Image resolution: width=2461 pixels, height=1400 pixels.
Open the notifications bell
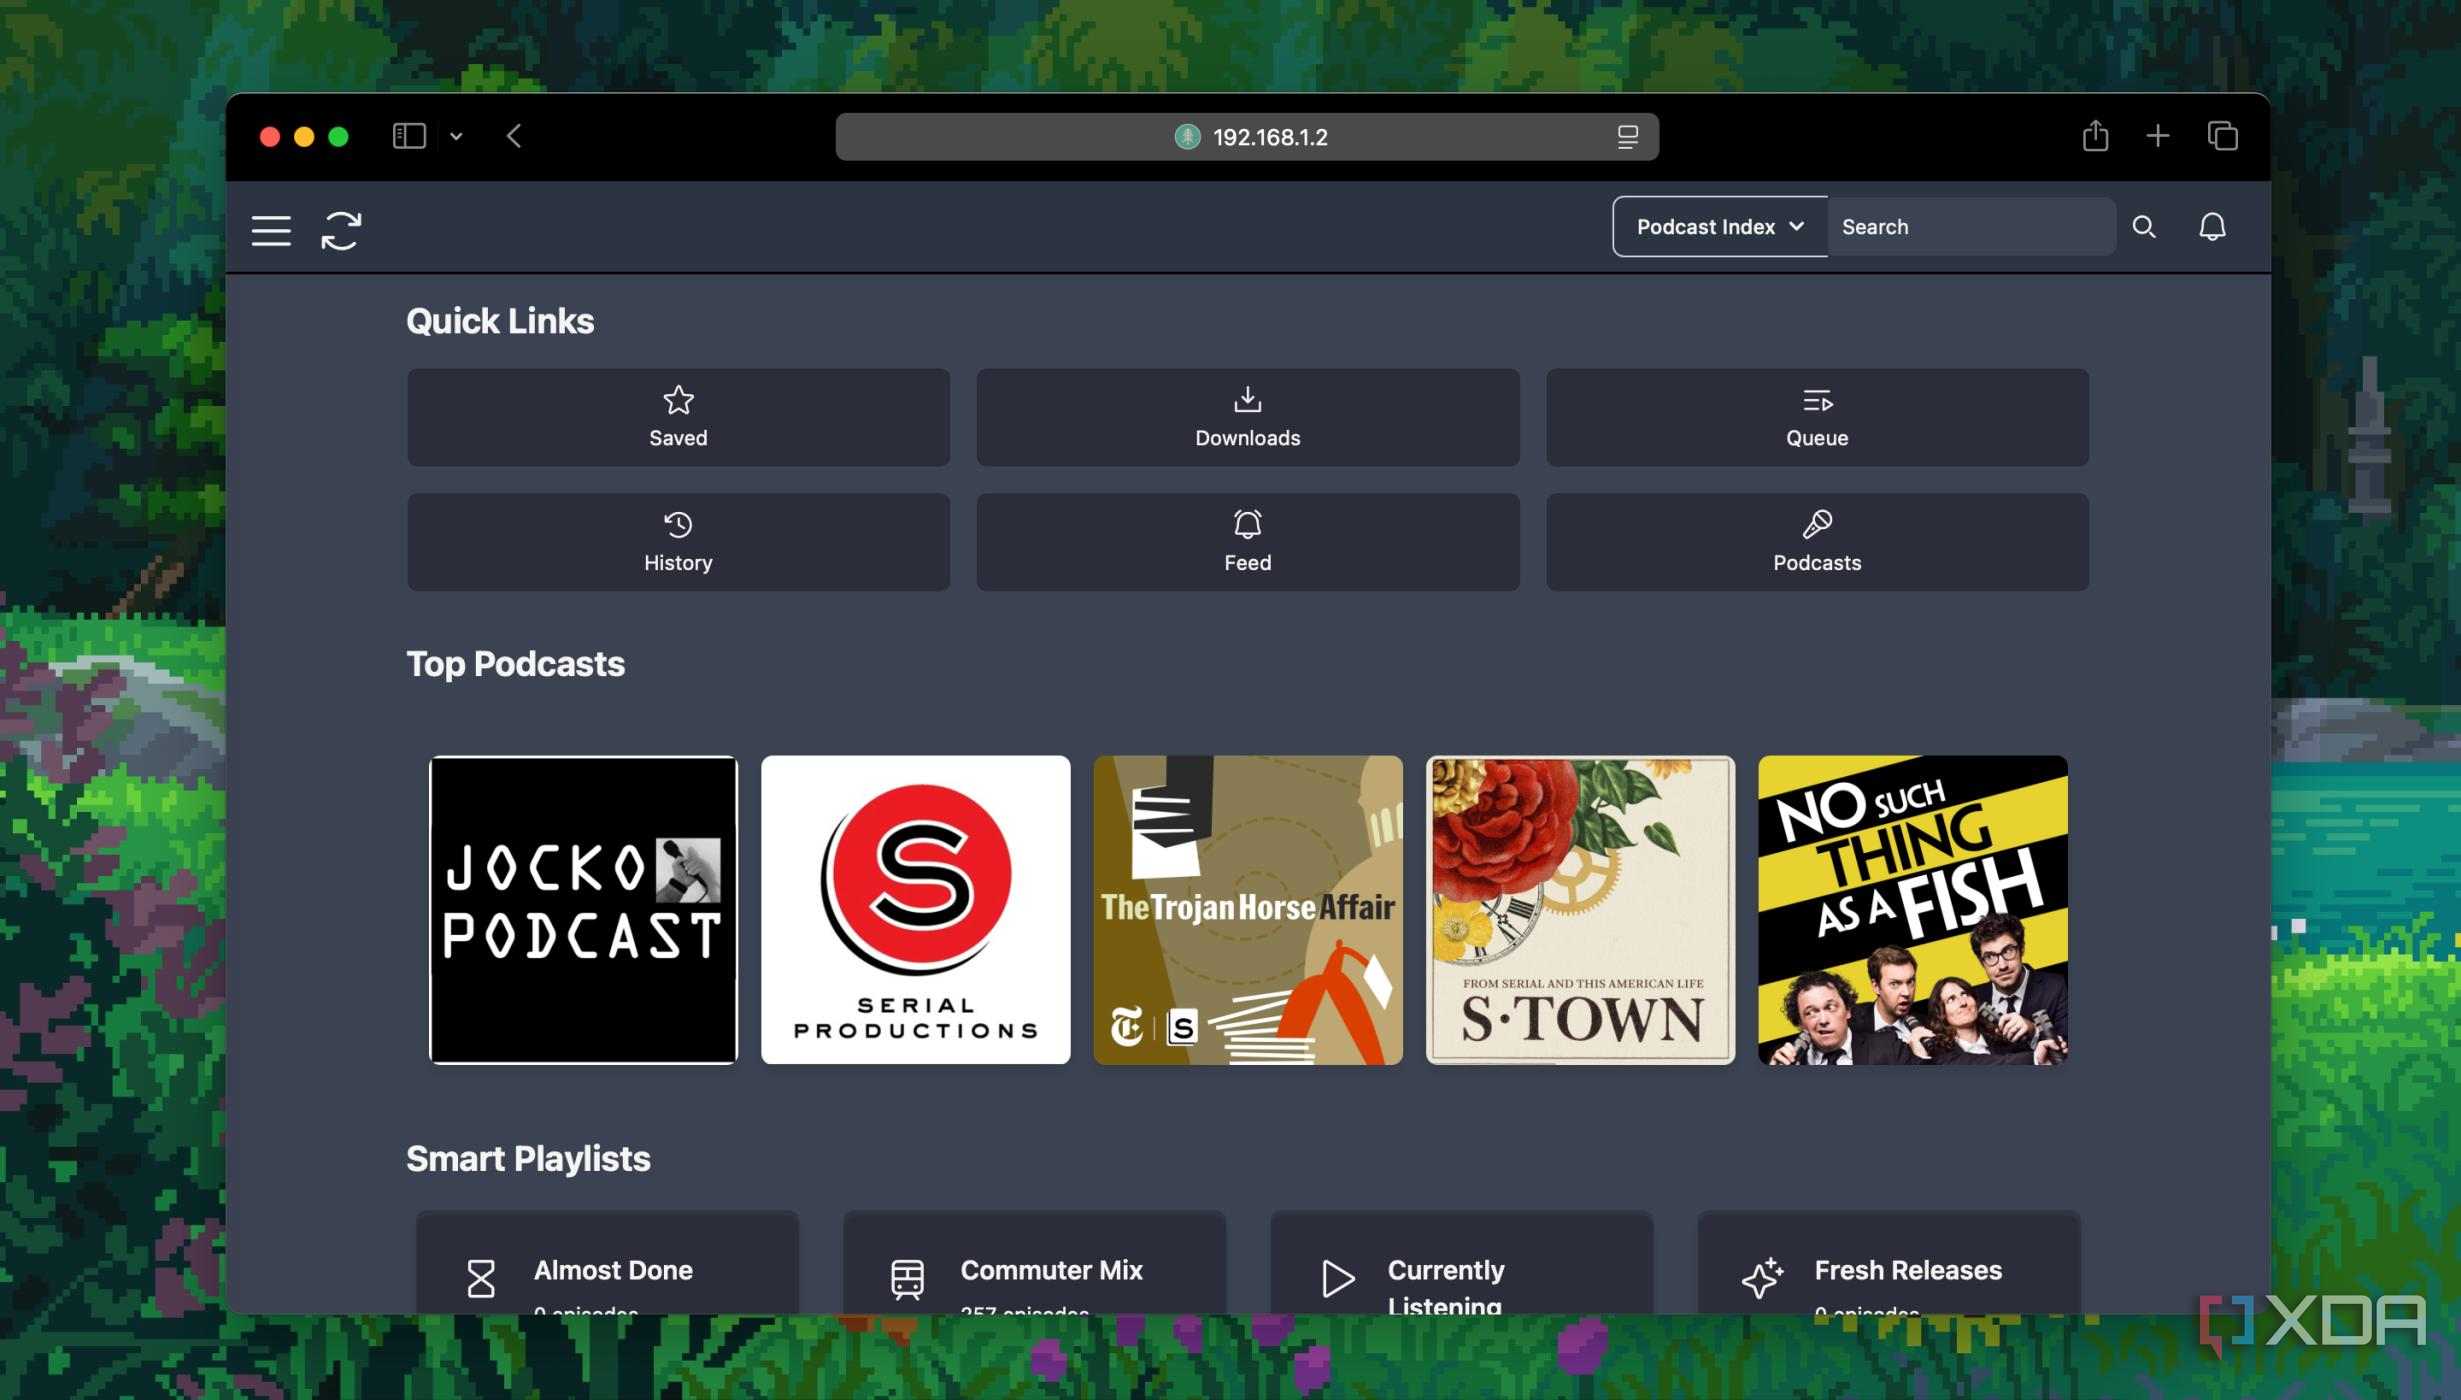(x=2212, y=227)
